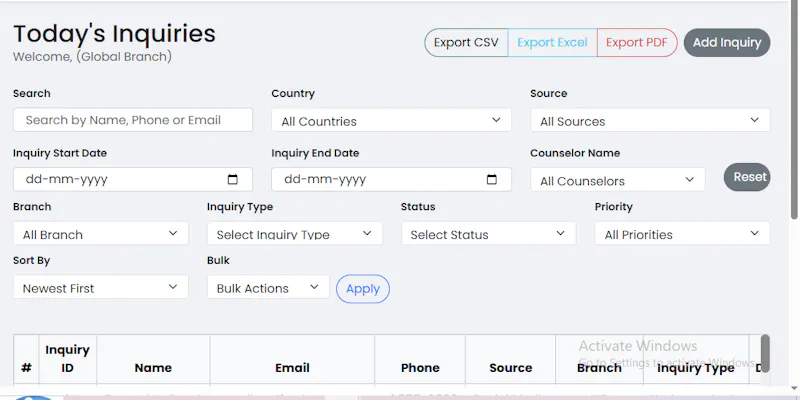Open the Add Inquiry form
800x400 pixels.
coord(727,42)
